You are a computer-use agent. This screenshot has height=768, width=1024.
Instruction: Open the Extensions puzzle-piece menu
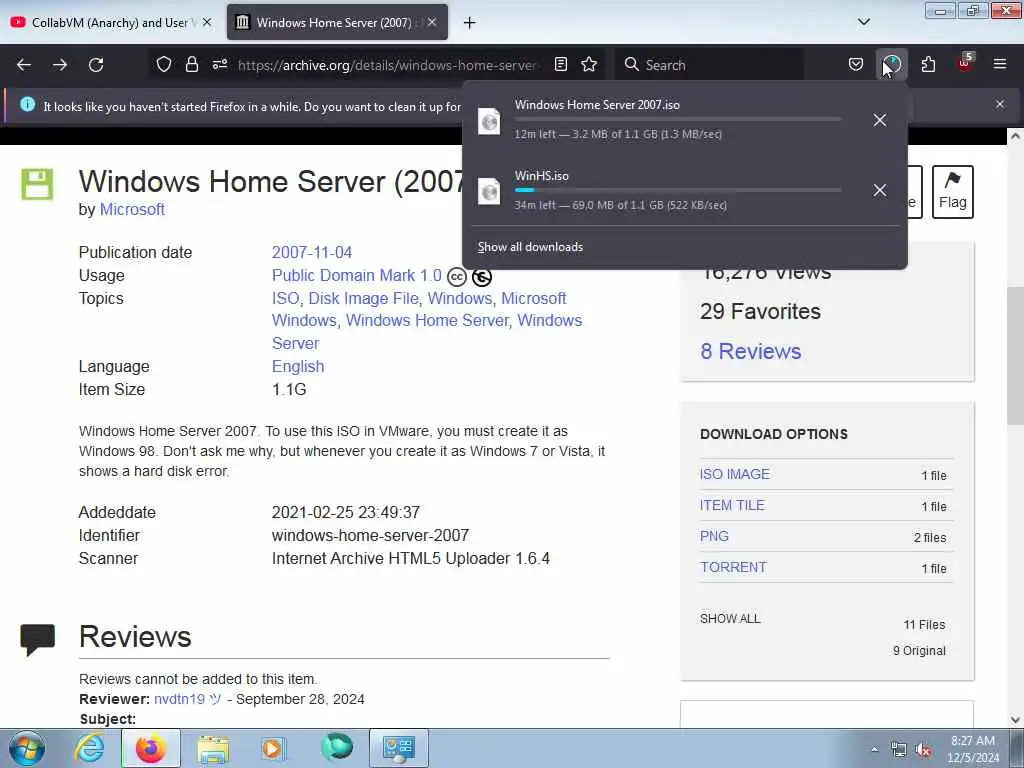click(928, 64)
